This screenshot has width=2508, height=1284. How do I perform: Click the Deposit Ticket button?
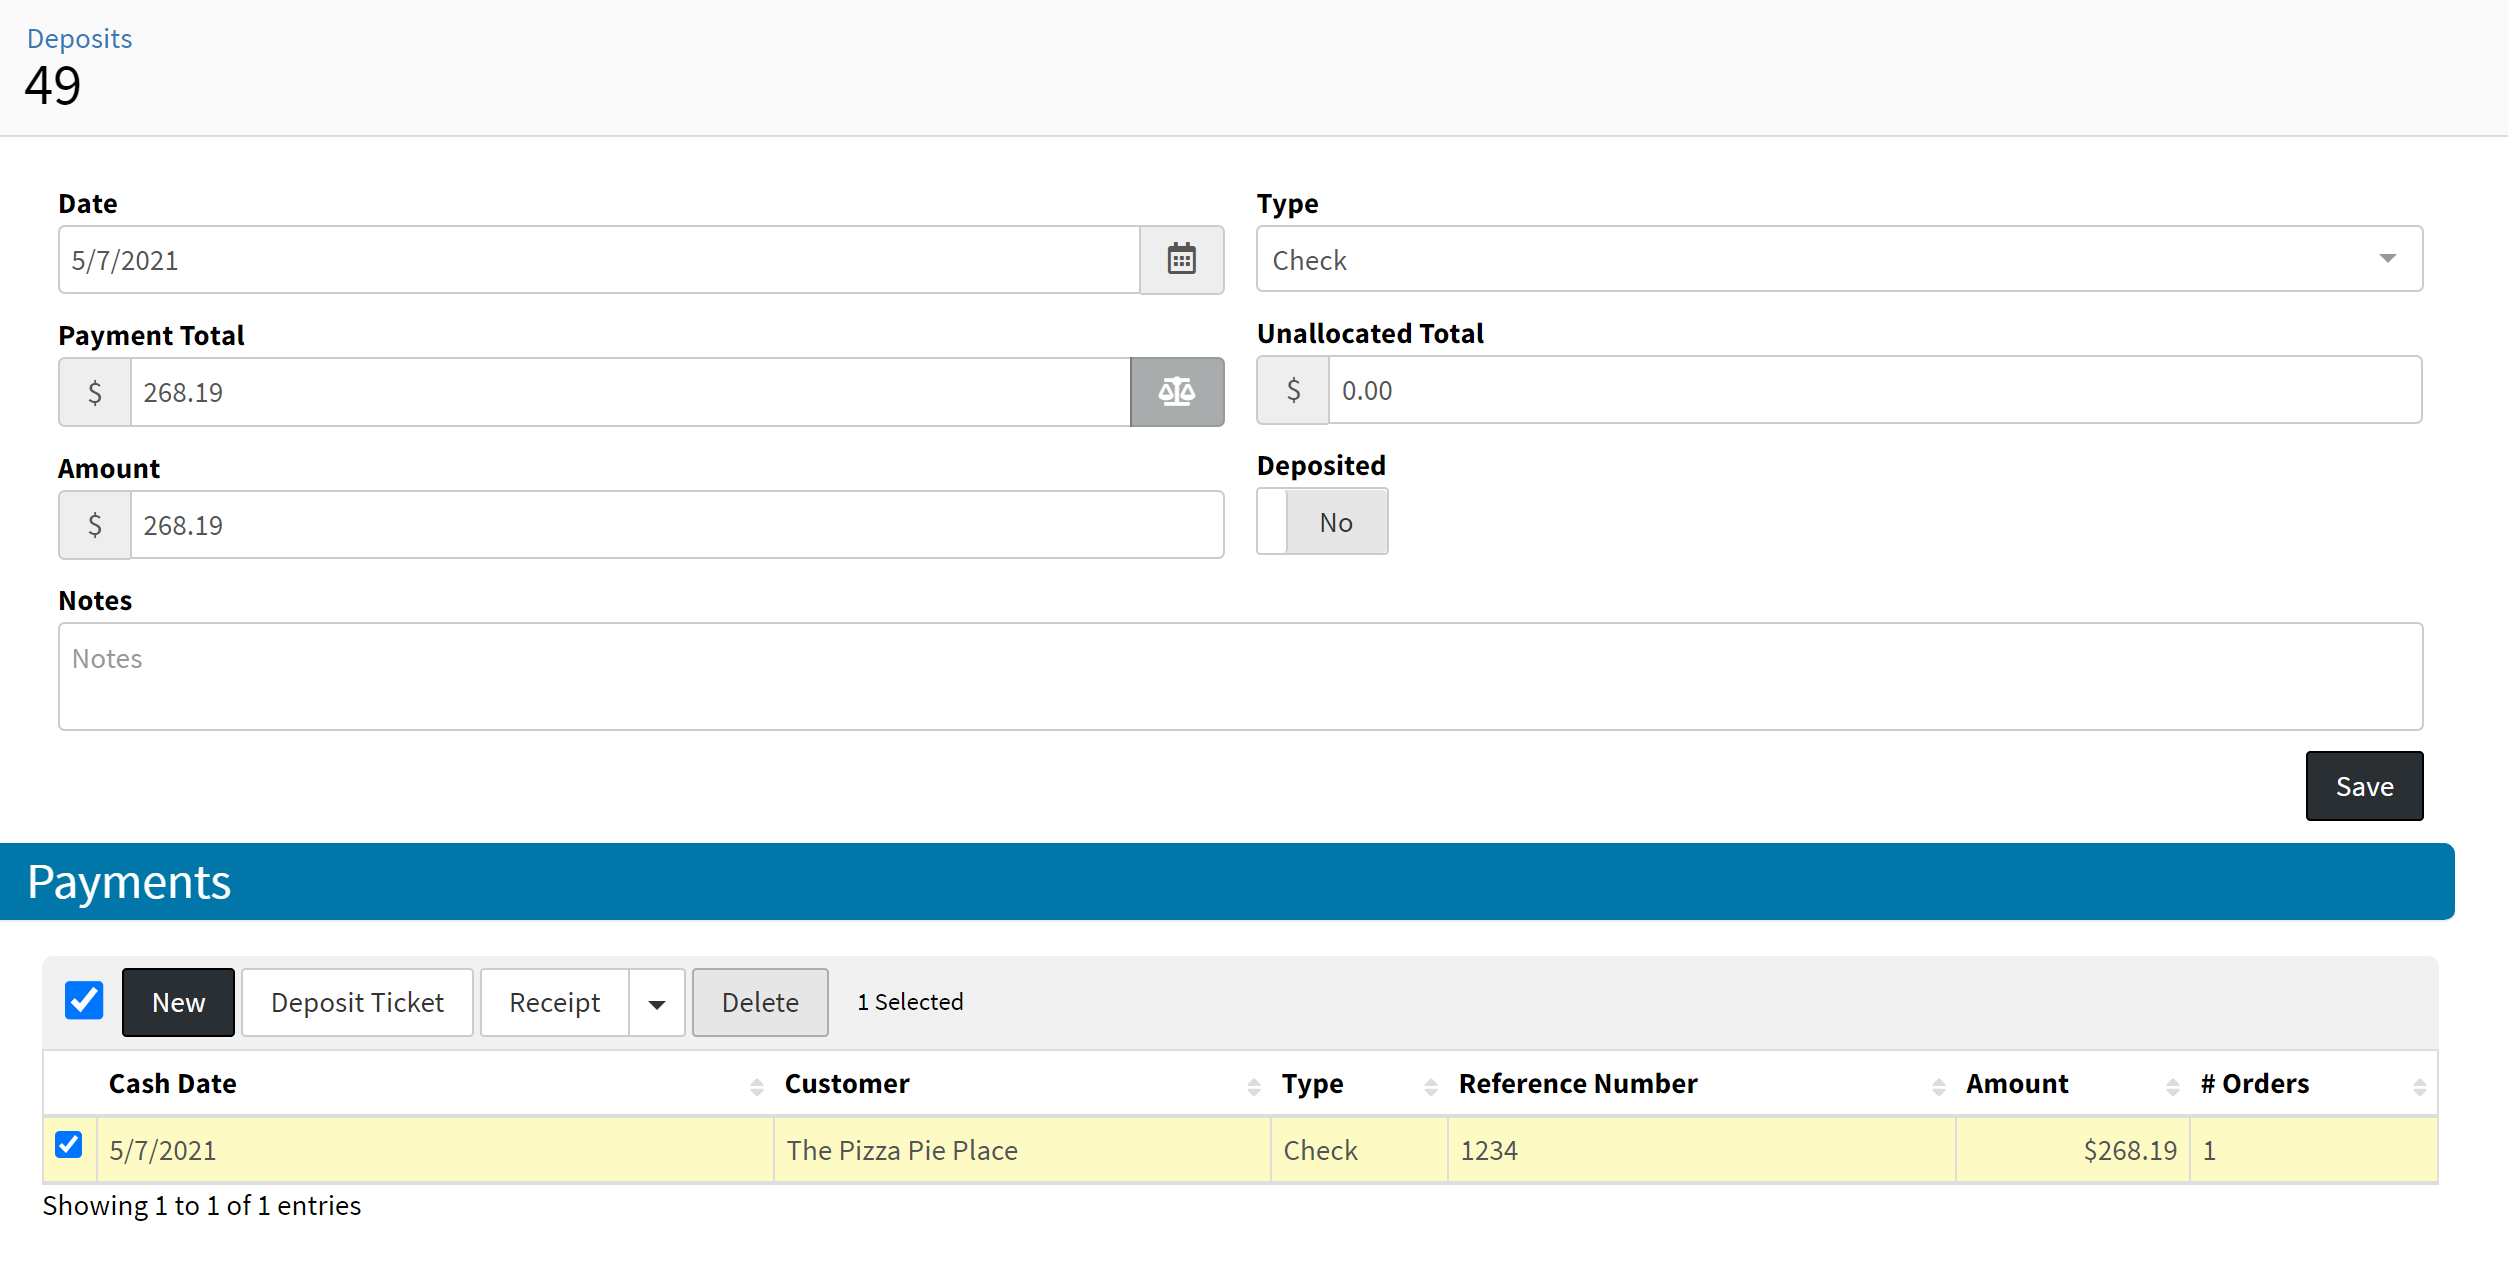point(357,1003)
